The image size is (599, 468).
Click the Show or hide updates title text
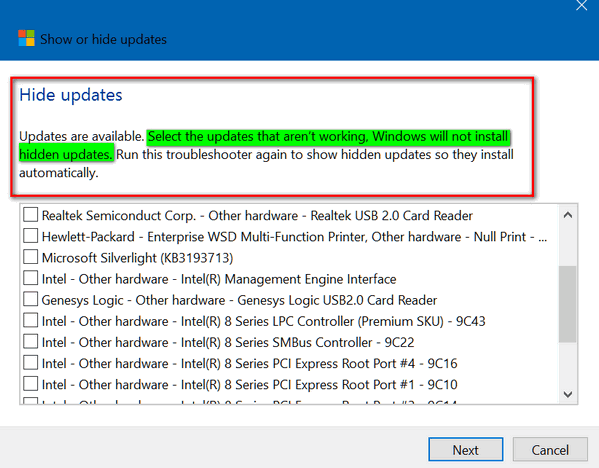point(104,39)
